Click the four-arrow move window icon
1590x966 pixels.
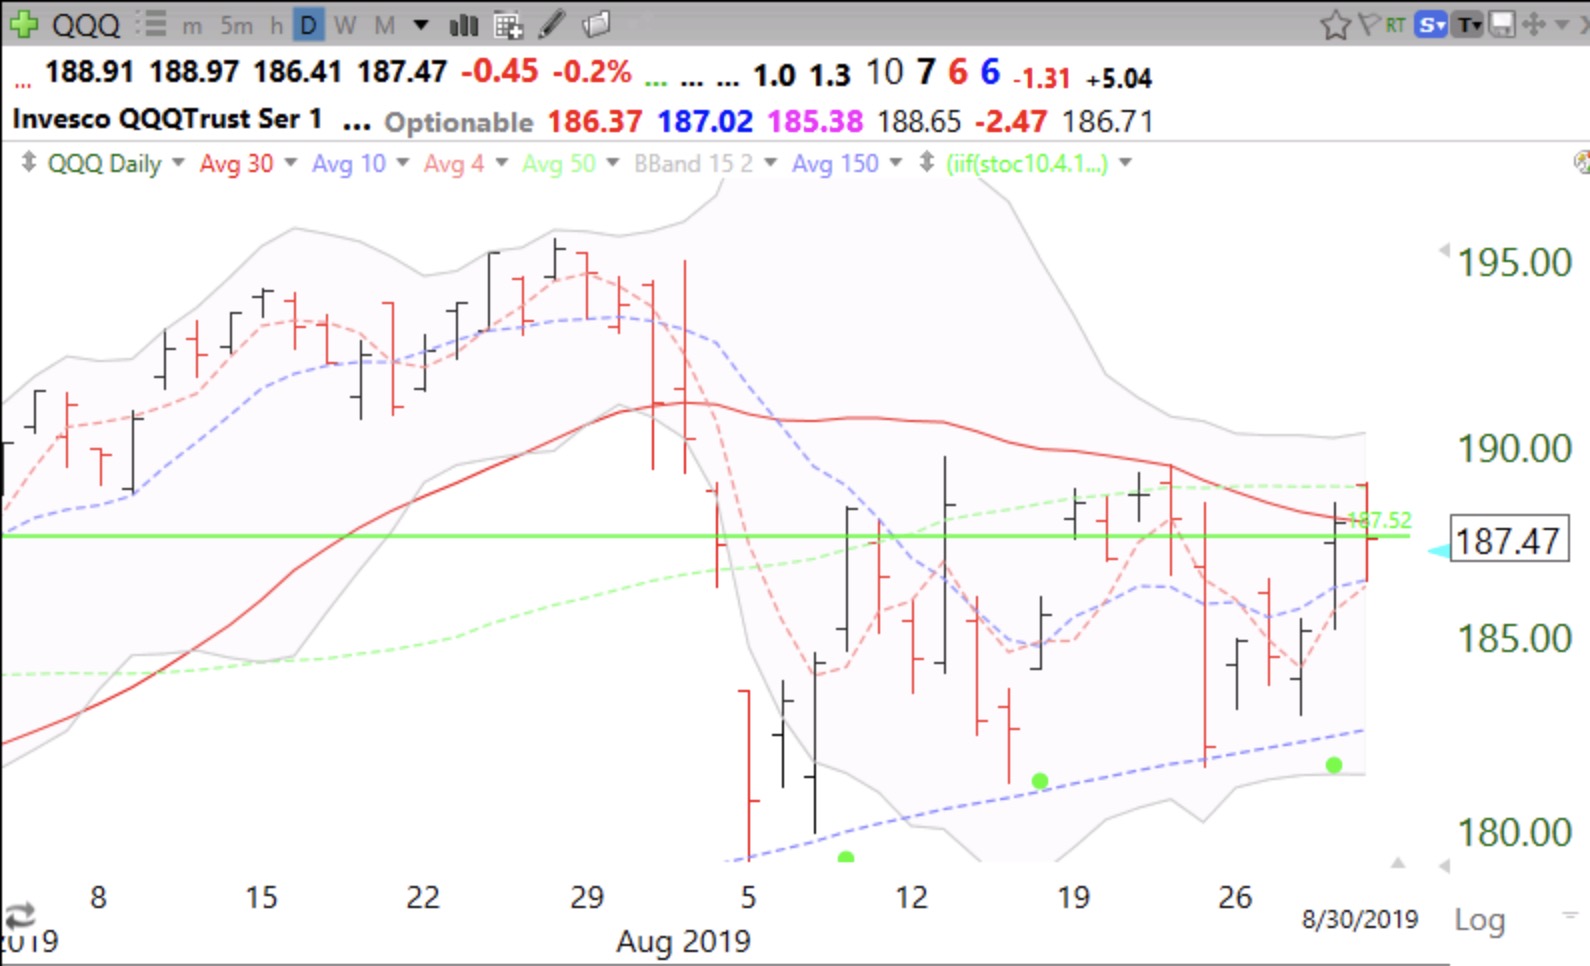[1534, 25]
